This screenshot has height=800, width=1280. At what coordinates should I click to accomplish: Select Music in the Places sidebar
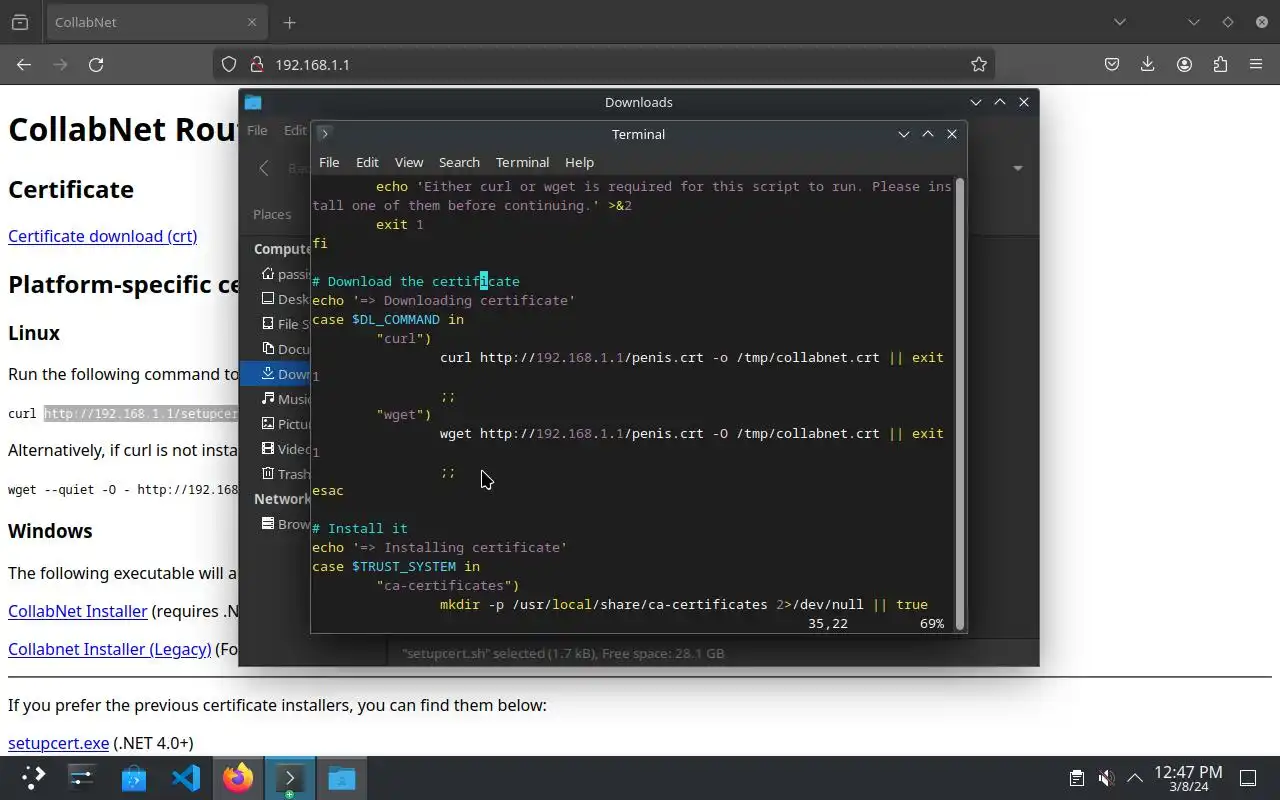click(284, 399)
